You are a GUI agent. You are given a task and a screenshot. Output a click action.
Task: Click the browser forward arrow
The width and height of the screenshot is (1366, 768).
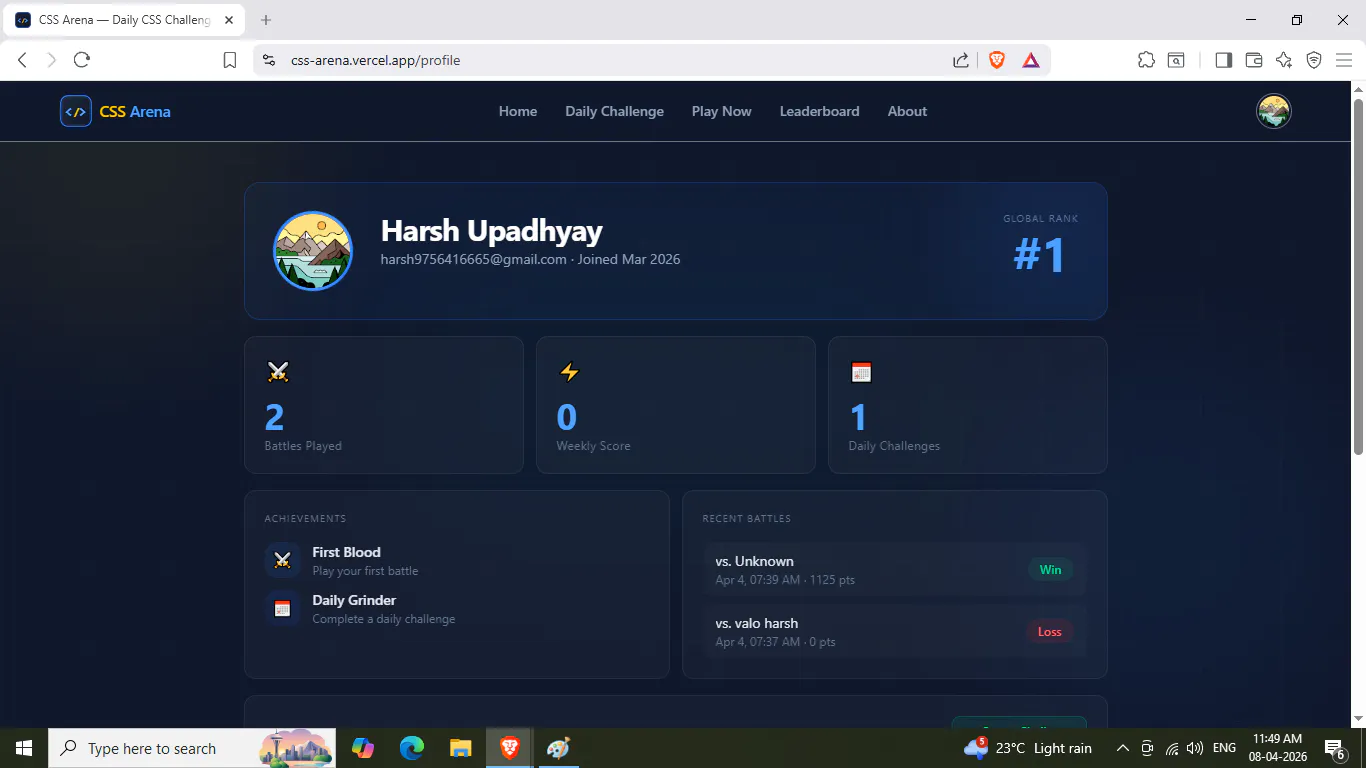[52, 60]
